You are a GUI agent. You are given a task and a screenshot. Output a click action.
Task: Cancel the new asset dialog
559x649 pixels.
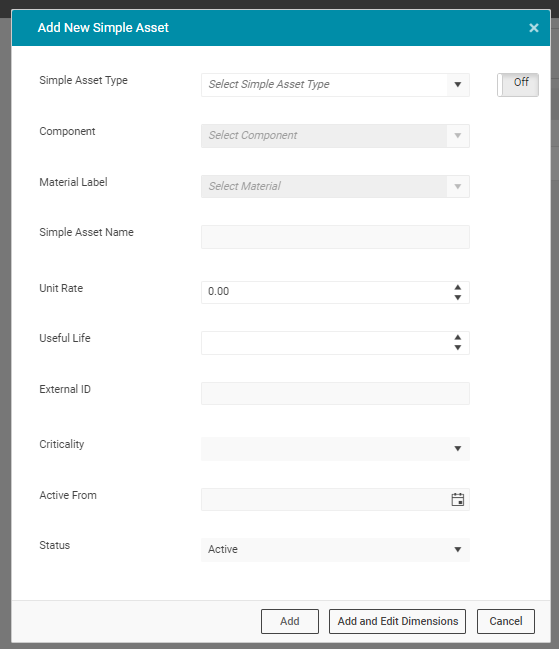tap(506, 621)
